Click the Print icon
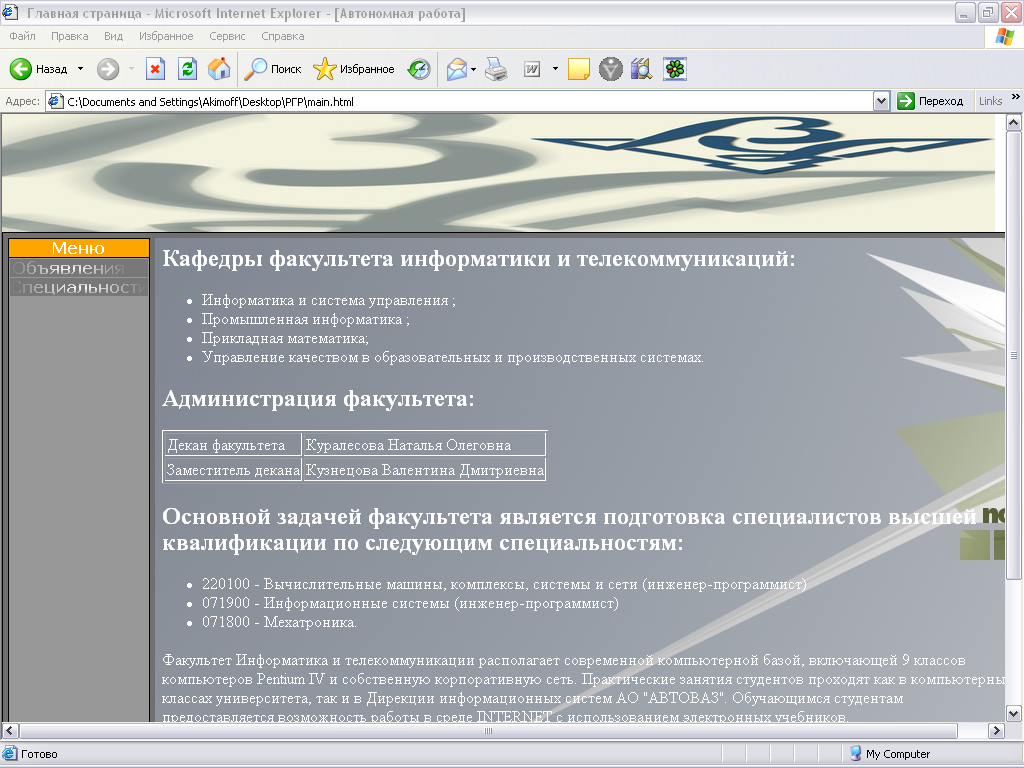This screenshot has height=768, width=1024. pyautogui.click(x=496, y=69)
